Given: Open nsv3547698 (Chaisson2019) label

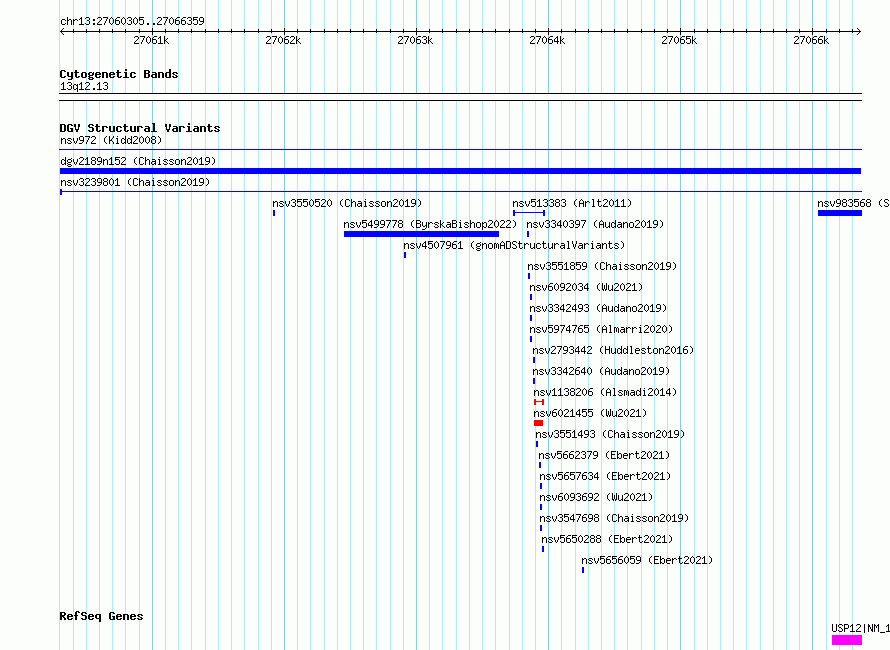Looking at the screenshot, I should tap(614, 518).
